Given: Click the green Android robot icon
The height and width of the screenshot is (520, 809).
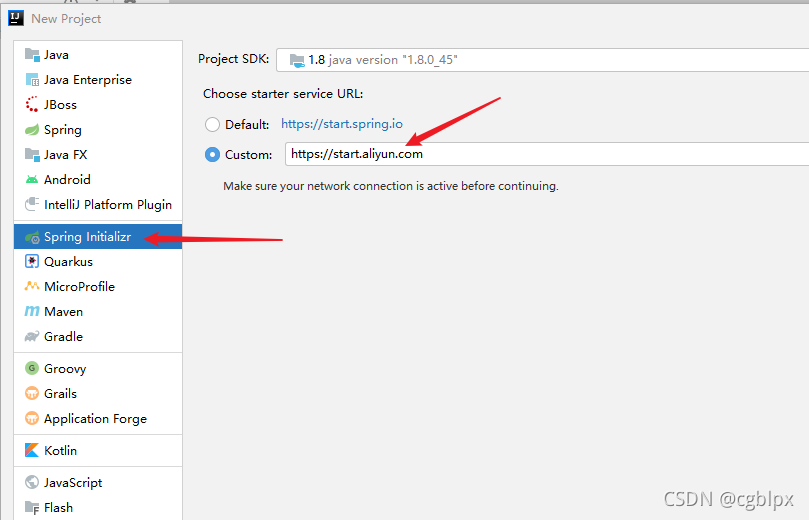Looking at the screenshot, I should 32,180.
